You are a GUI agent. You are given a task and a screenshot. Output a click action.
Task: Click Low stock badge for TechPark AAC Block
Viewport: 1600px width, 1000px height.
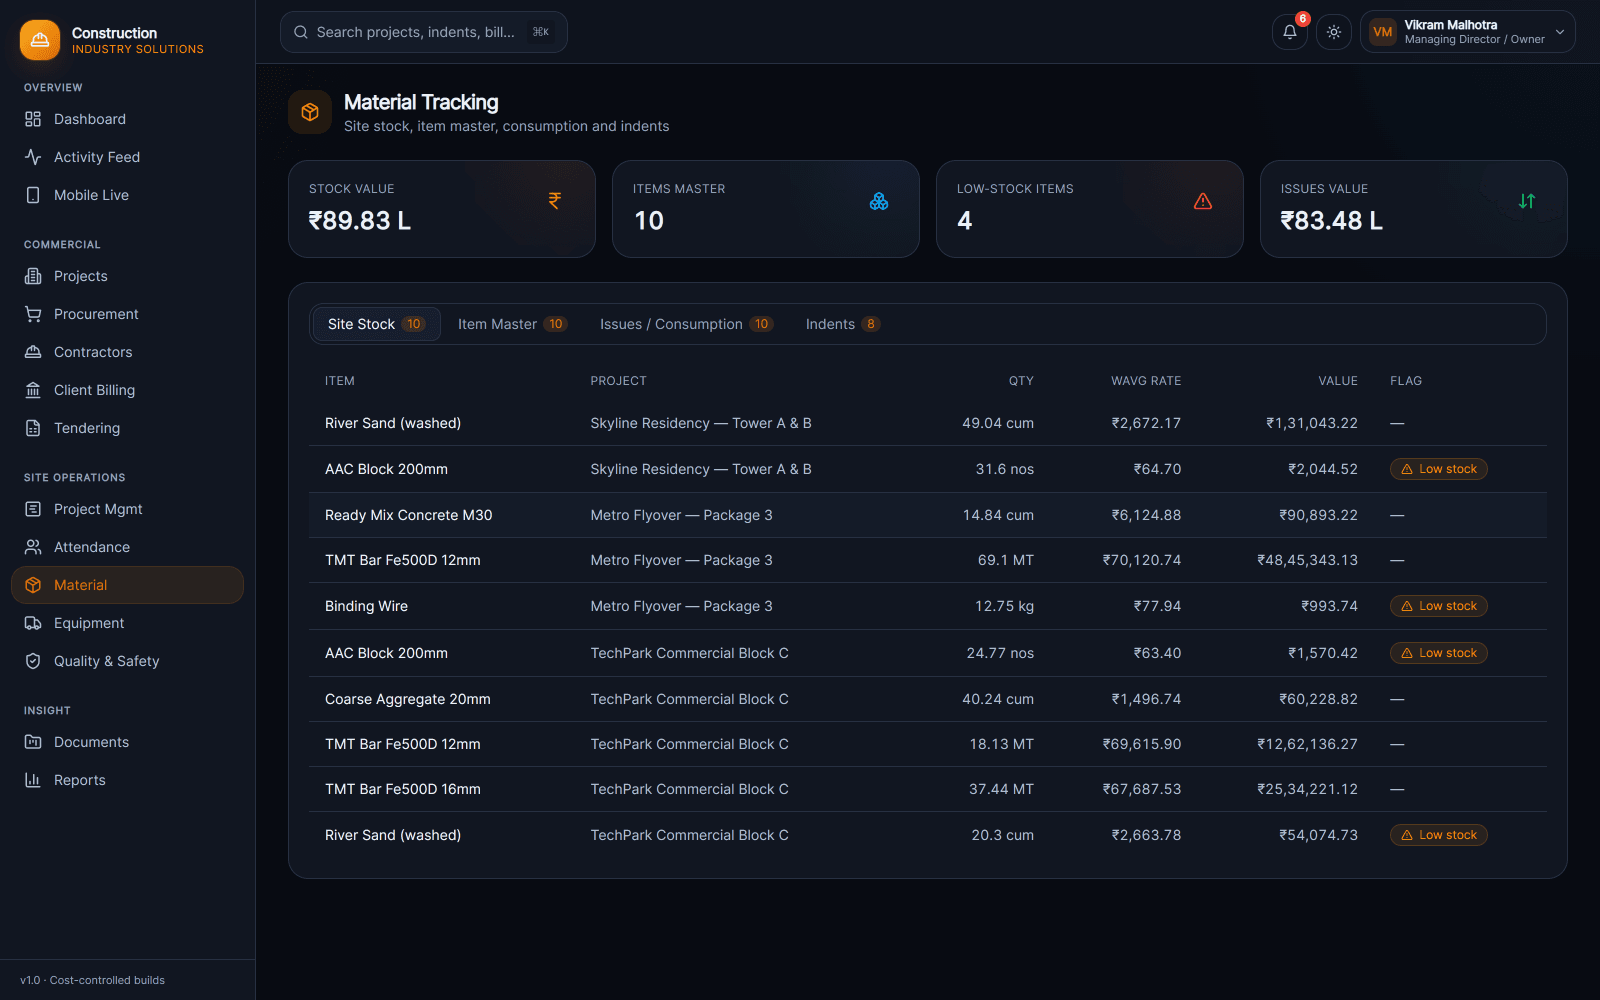tap(1438, 653)
